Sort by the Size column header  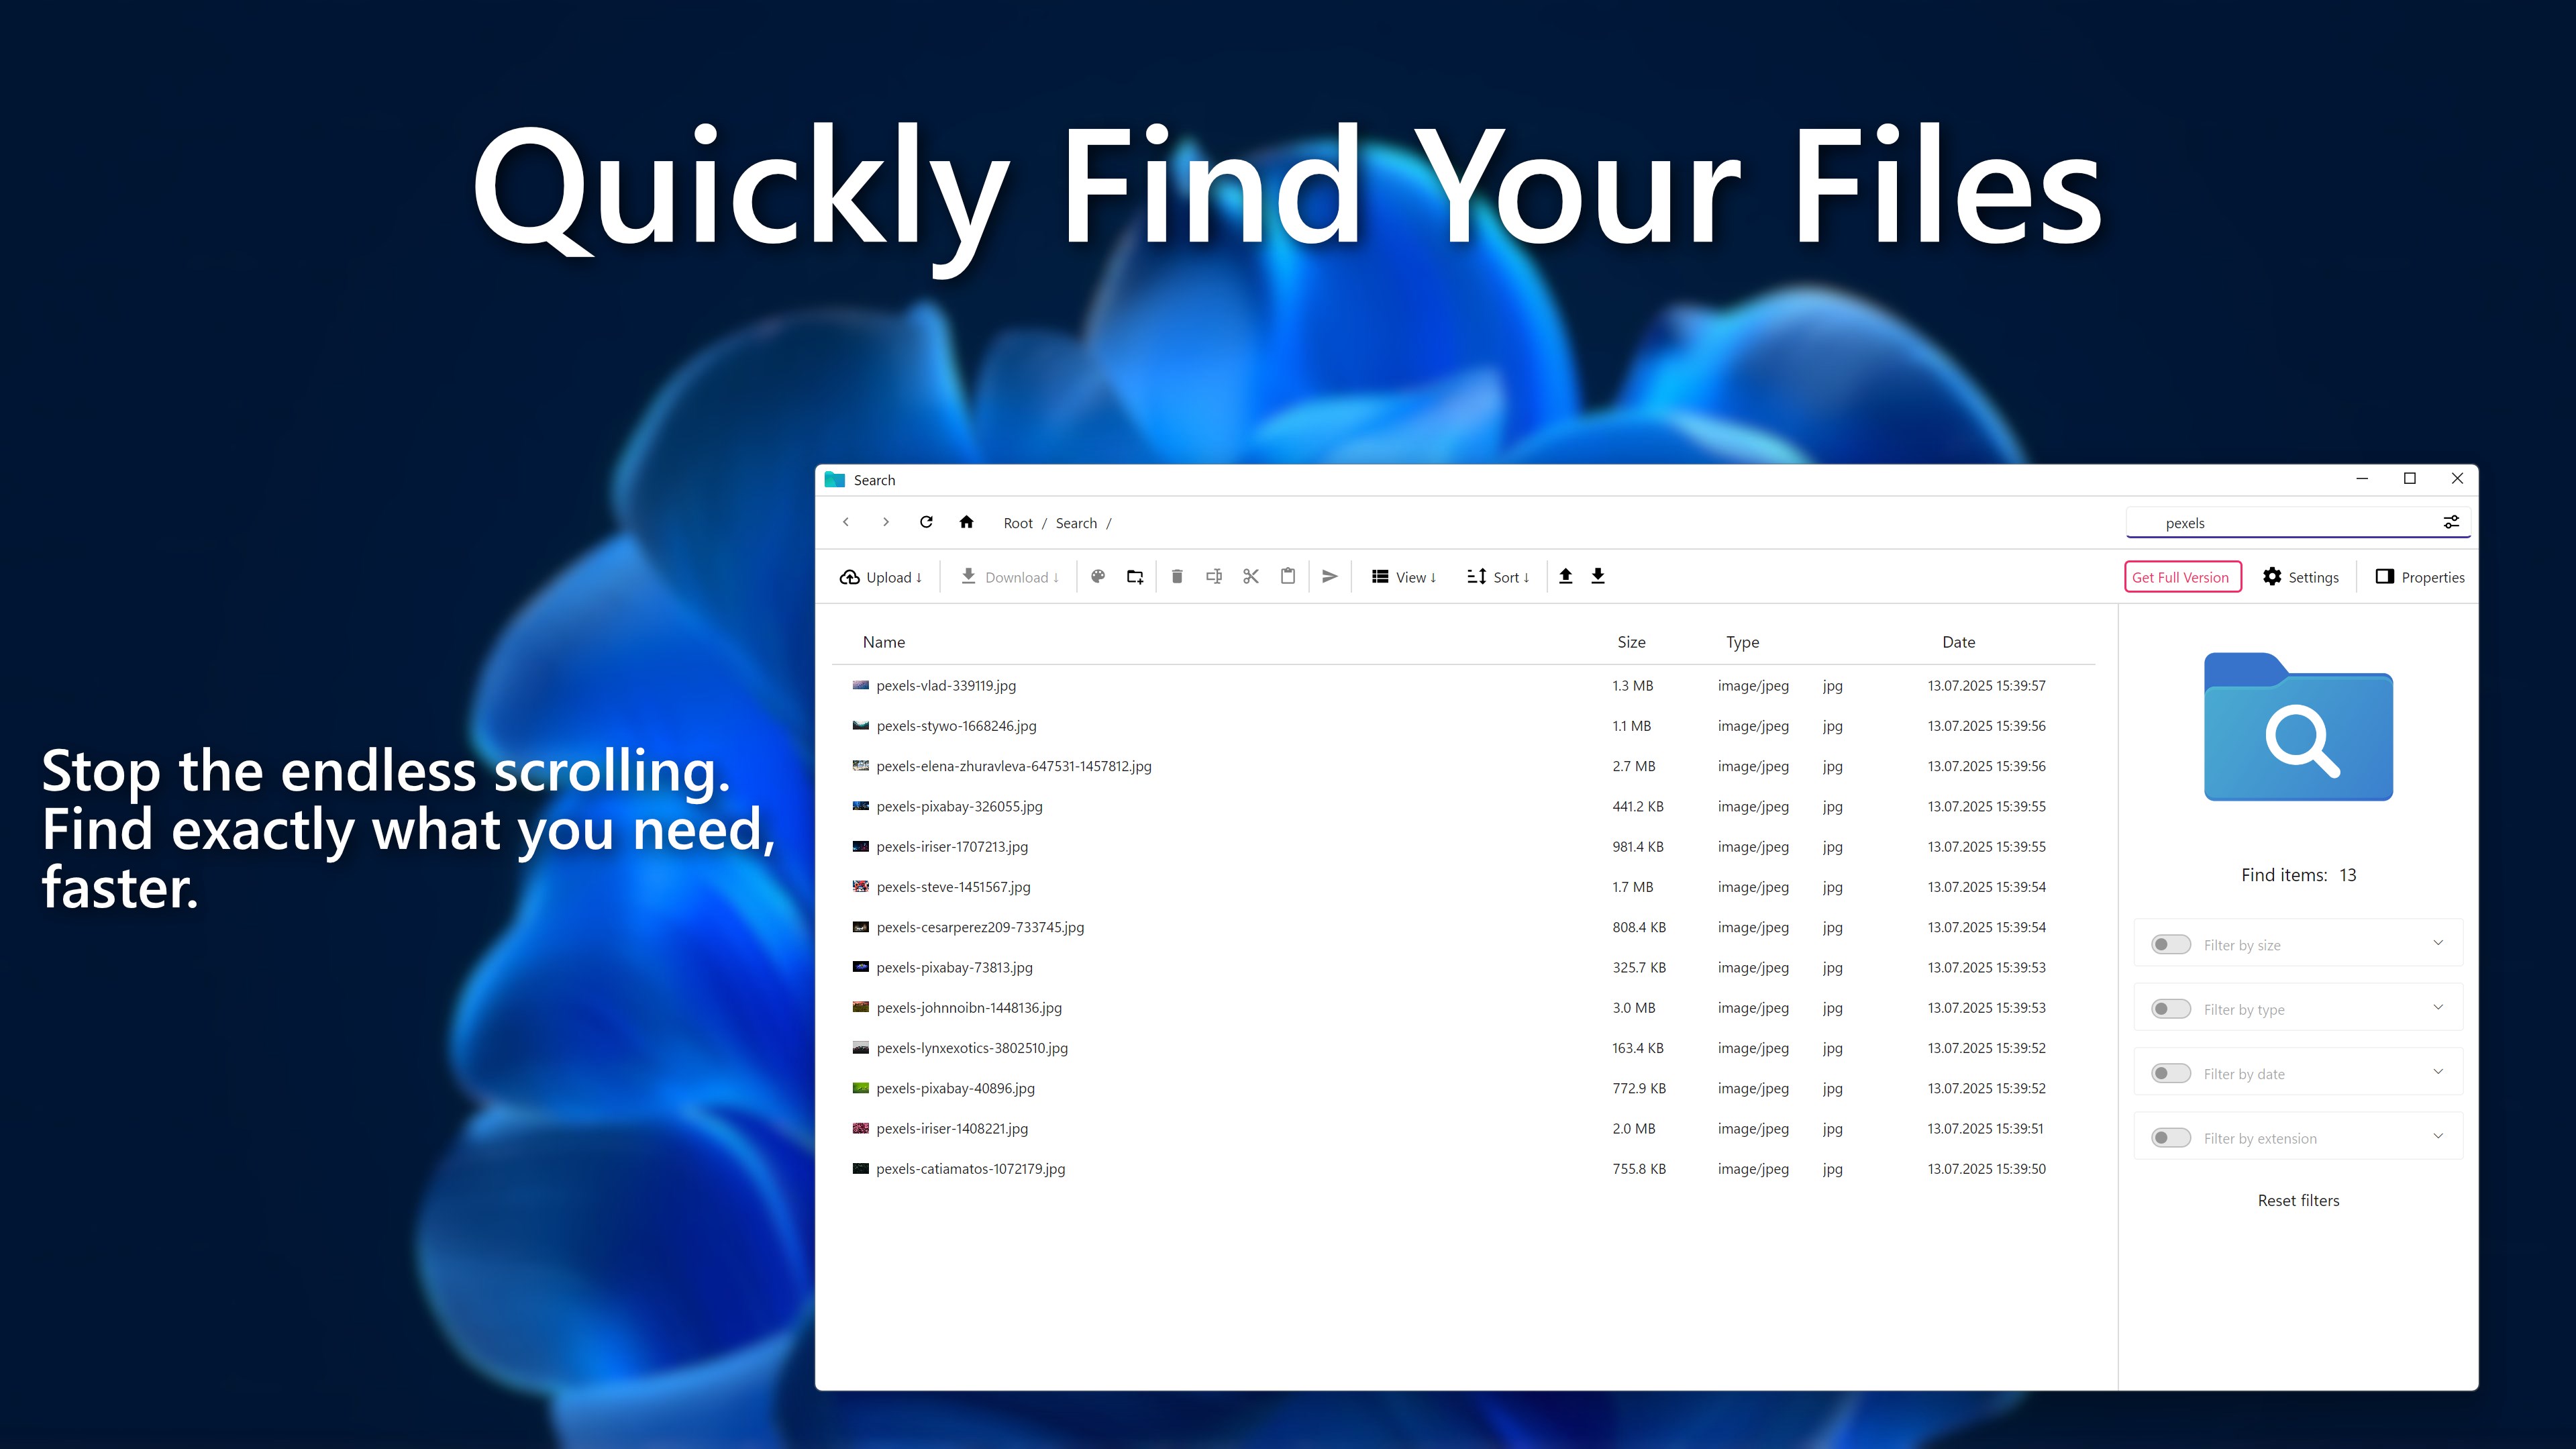point(1631,642)
